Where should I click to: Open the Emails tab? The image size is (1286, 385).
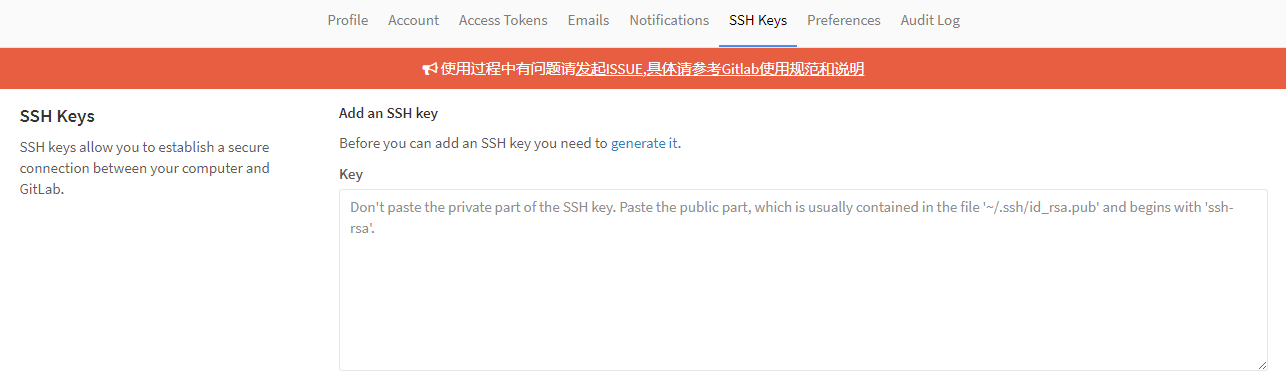(x=588, y=20)
